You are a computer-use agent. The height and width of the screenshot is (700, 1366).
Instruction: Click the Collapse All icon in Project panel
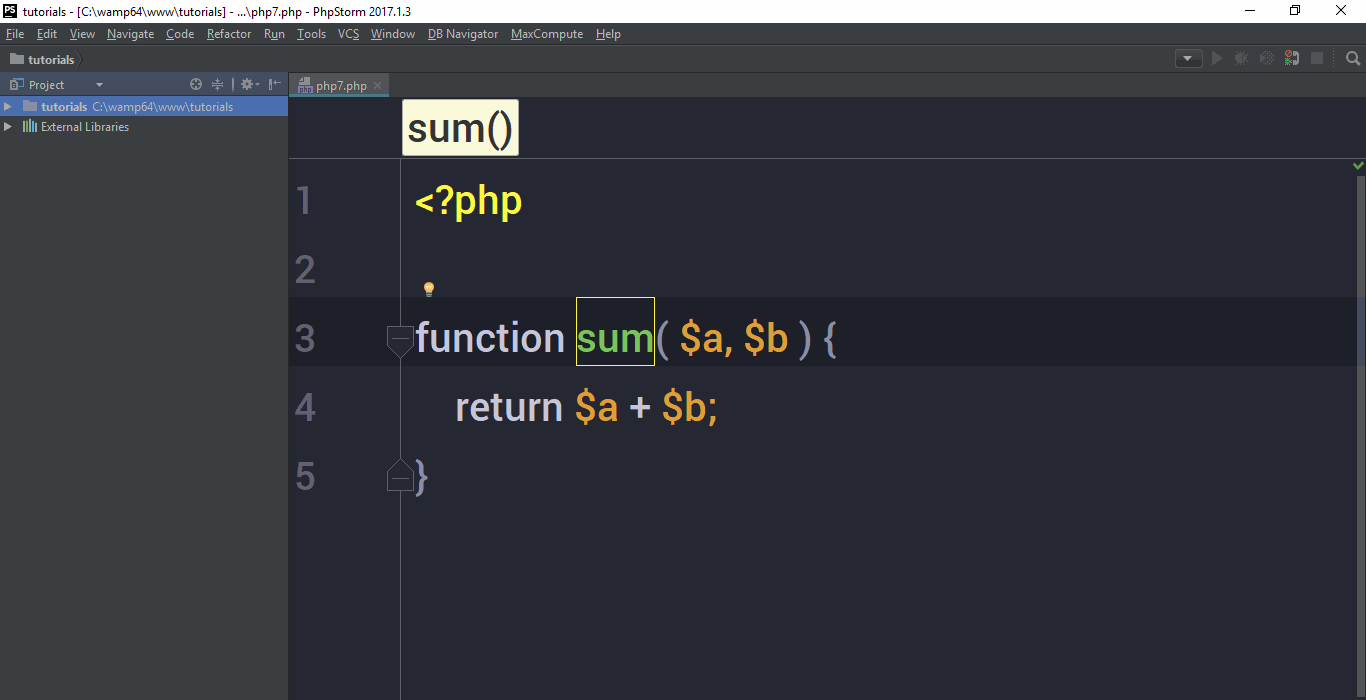[x=217, y=85]
